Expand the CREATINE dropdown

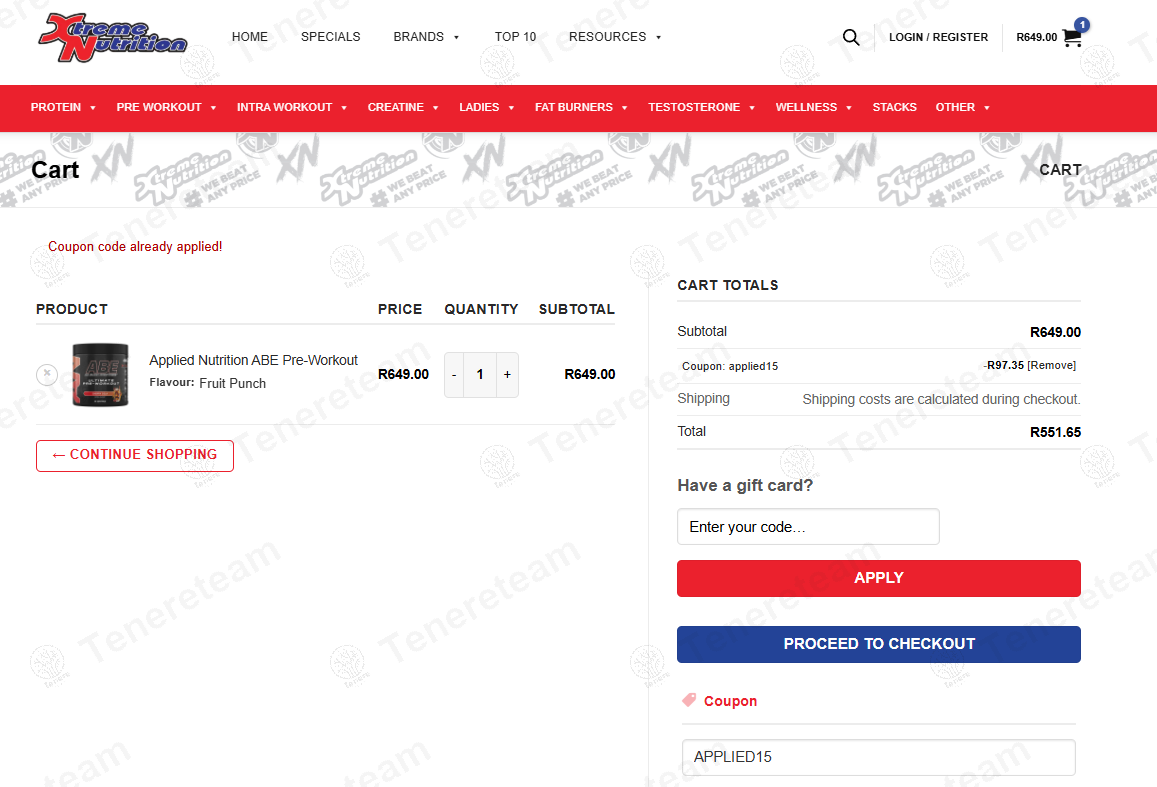click(x=403, y=107)
